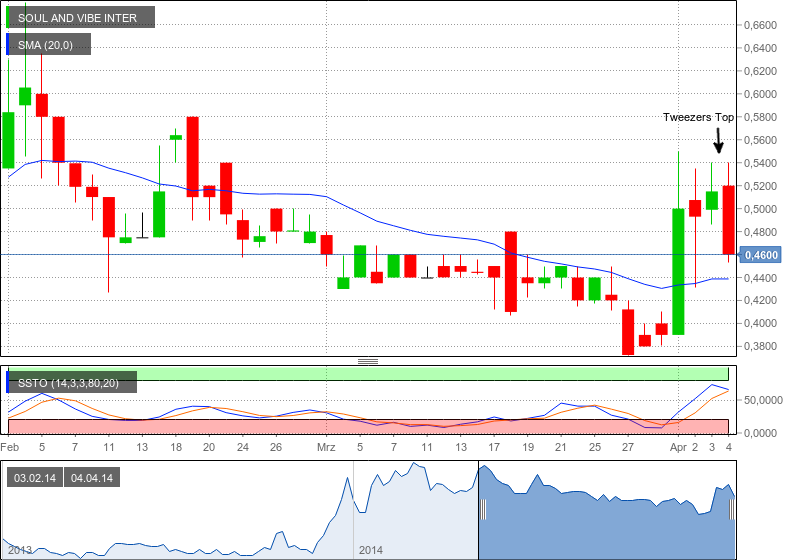Click the 0,3800 price axis label

point(760,346)
